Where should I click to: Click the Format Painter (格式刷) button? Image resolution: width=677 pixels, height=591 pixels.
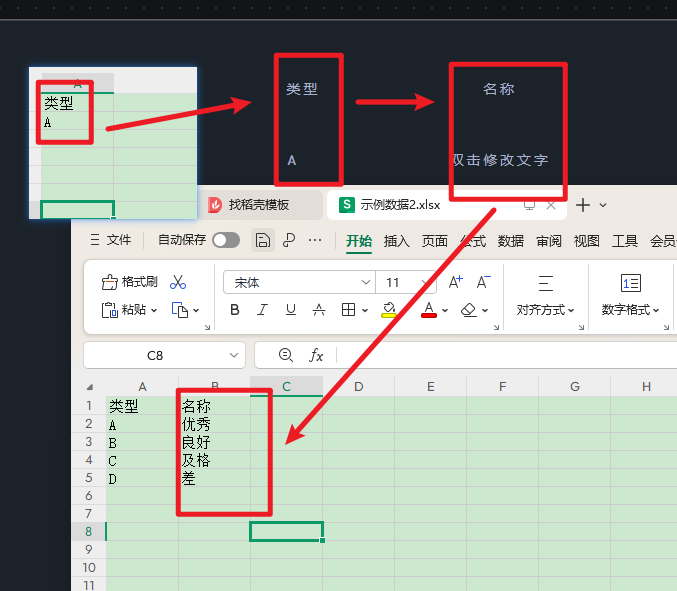pos(130,282)
